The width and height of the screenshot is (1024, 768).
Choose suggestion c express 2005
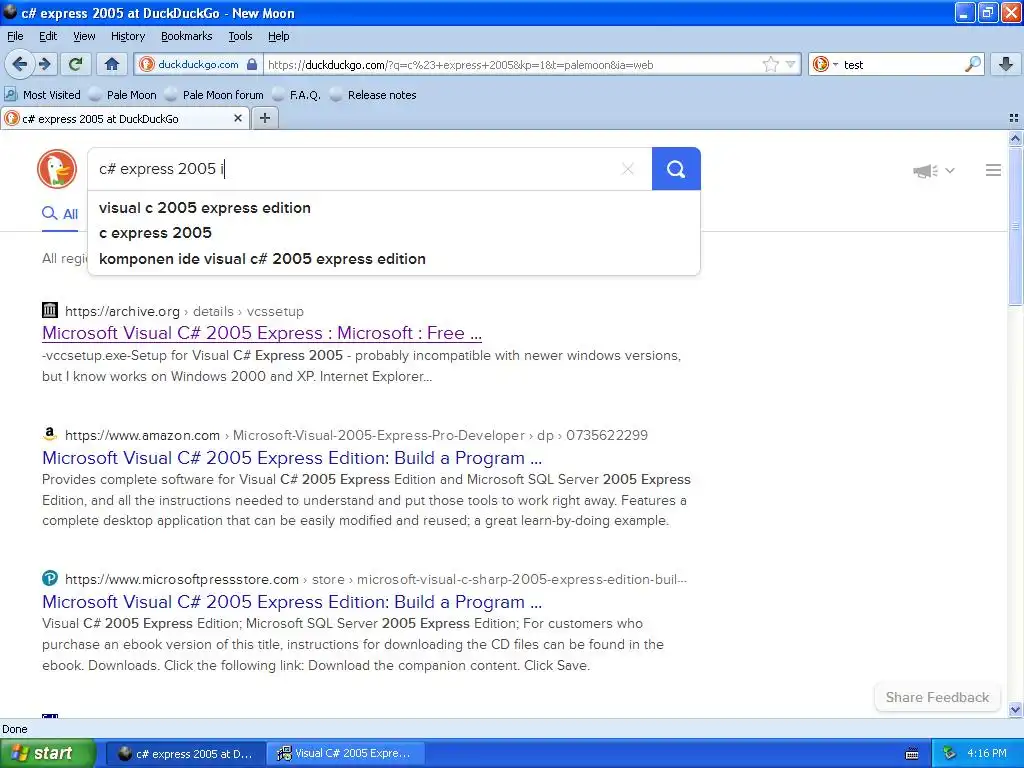pos(394,232)
